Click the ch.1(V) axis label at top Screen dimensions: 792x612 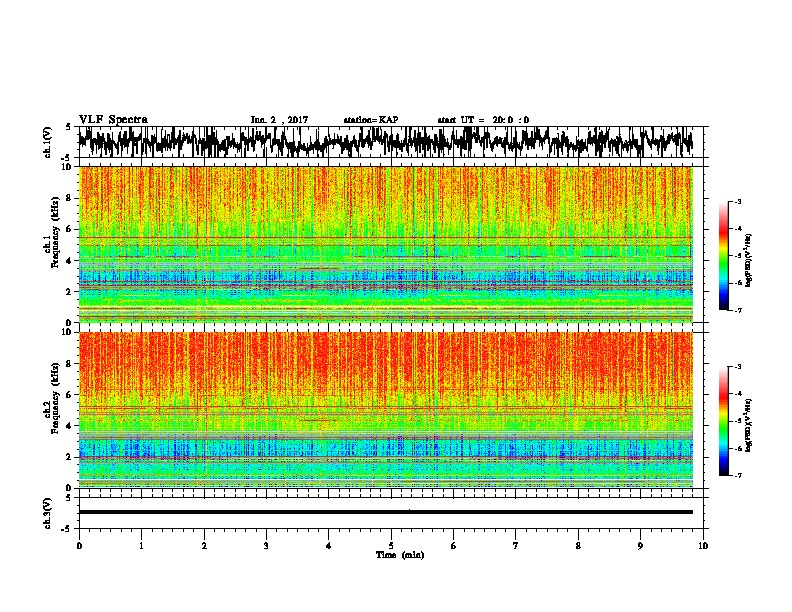tap(48, 142)
